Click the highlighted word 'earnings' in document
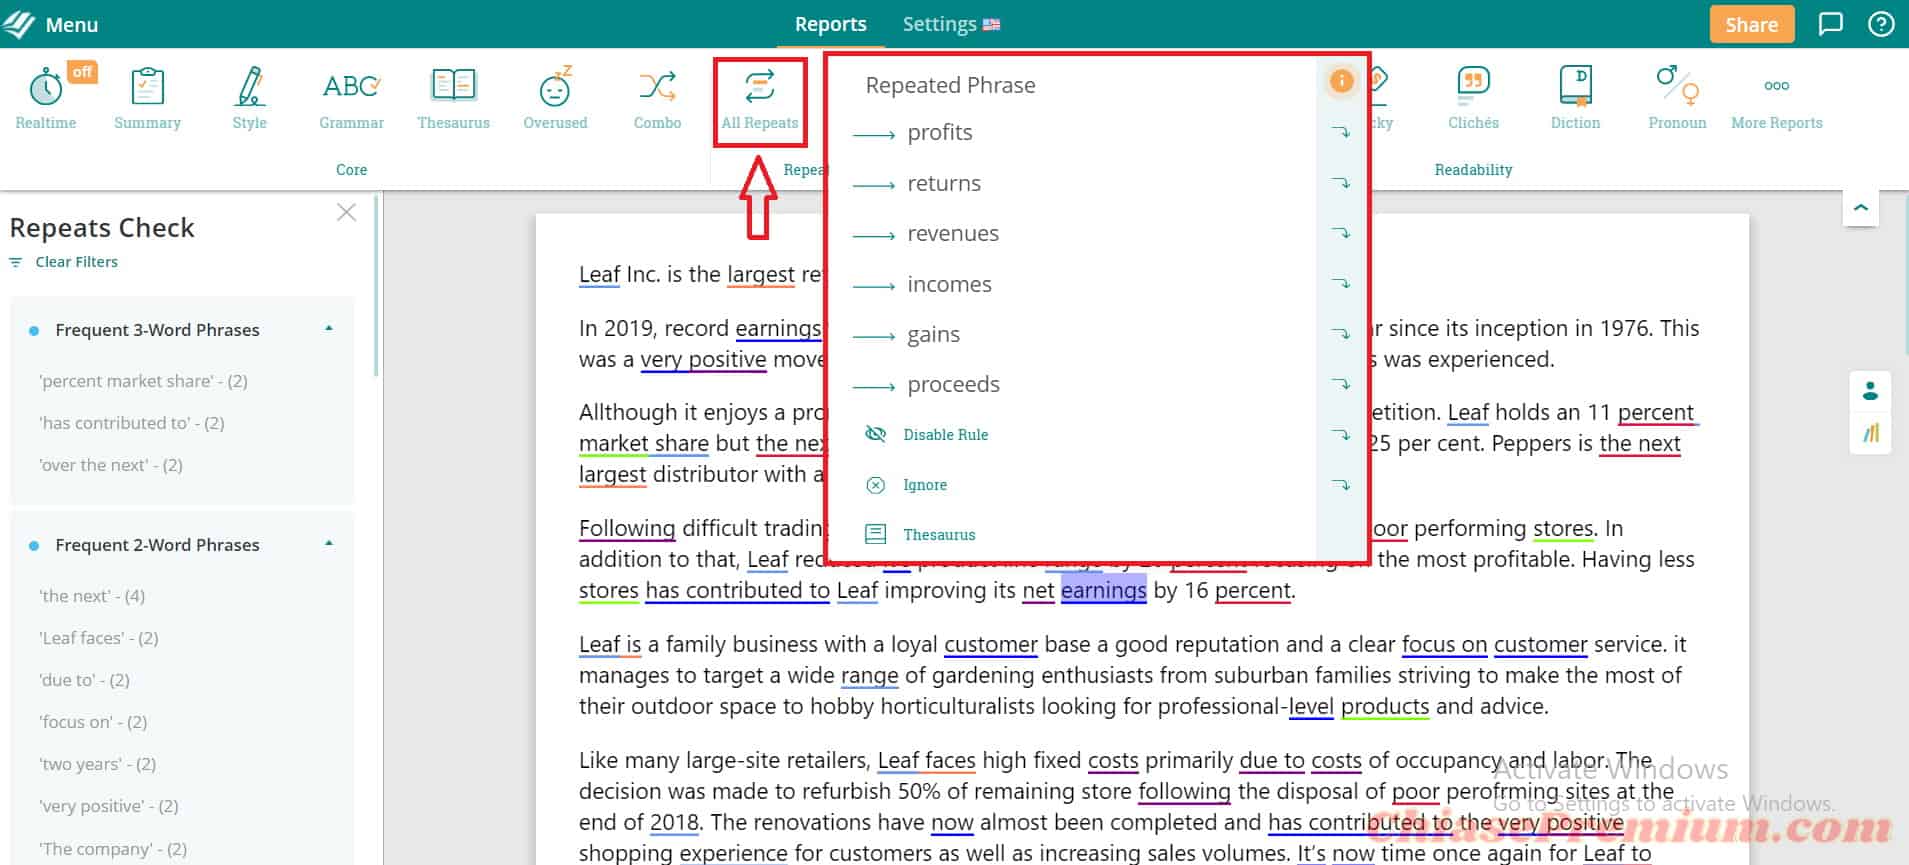This screenshot has height=865, width=1909. pos(1103,590)
